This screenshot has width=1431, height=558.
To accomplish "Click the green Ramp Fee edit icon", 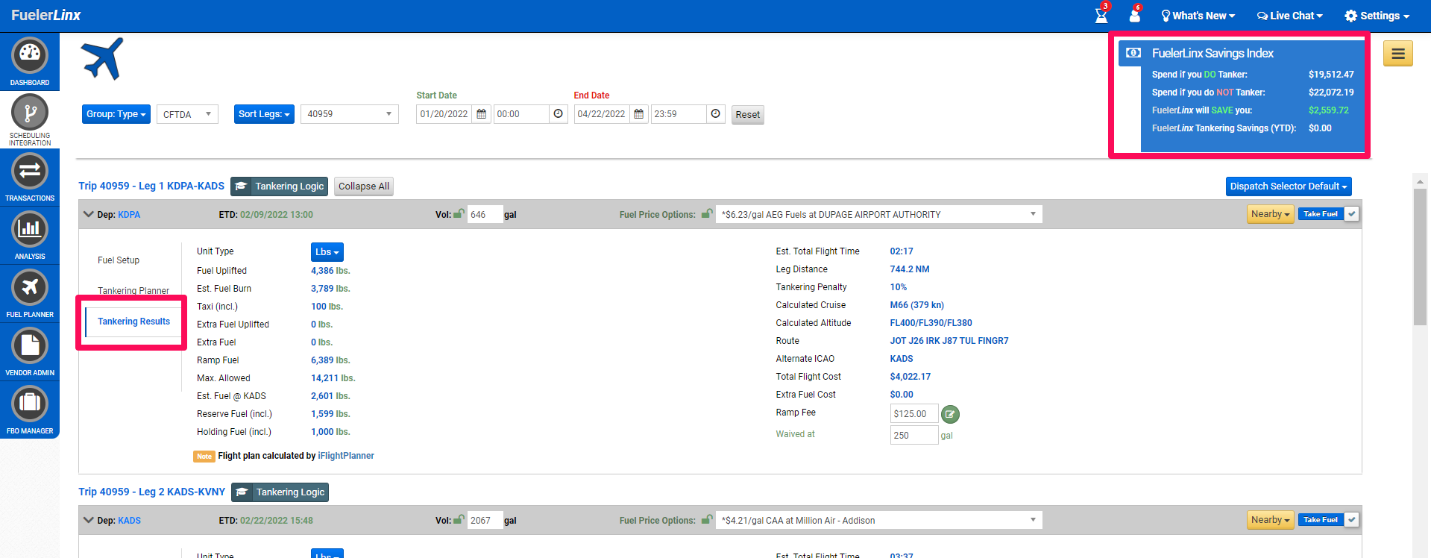I will pos(951,413).
